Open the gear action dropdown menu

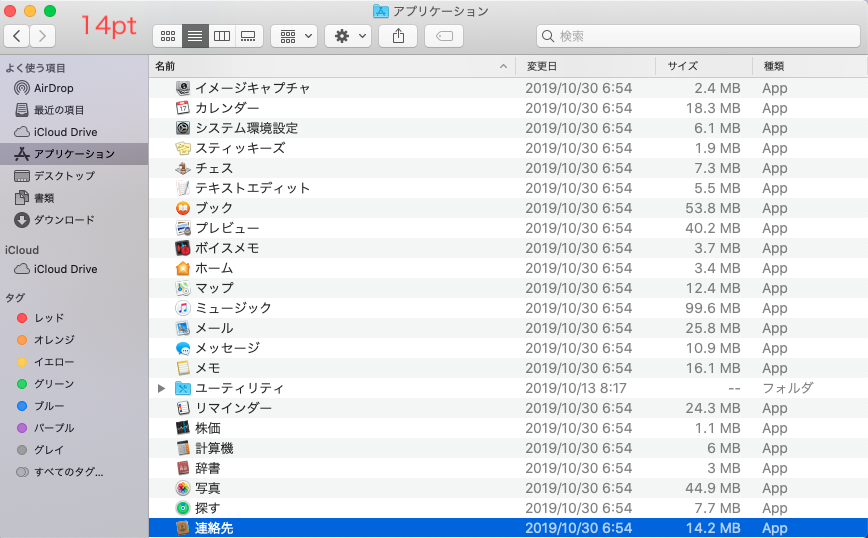[x=347, y=36]
